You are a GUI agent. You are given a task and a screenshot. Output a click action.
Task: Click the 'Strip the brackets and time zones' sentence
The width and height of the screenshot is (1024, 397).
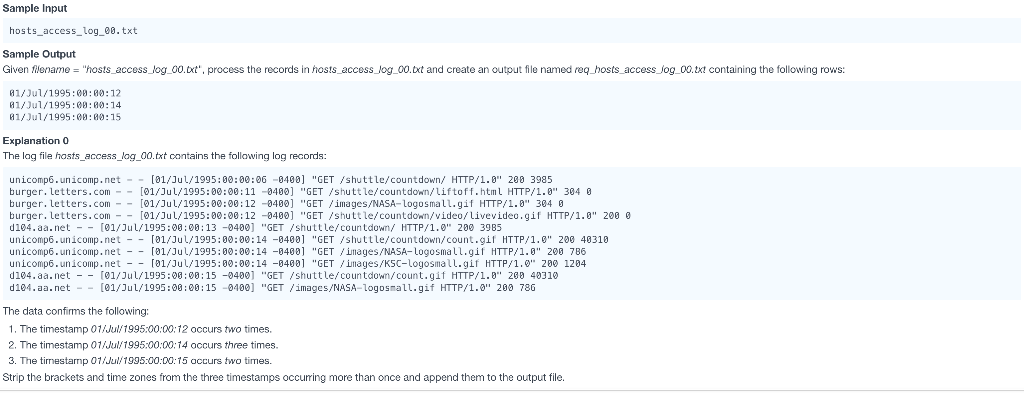point(283,377)
